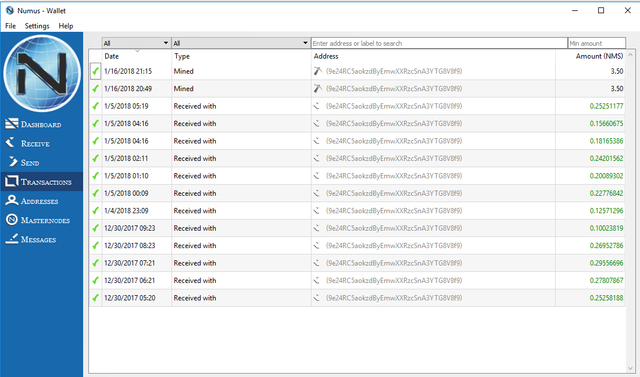Image resolution: width=640 pixels, height=377 pixels.
Task: Click confirmed checkmark of 1/5/2018 05:19 row
Action: [x=96, y=106]
